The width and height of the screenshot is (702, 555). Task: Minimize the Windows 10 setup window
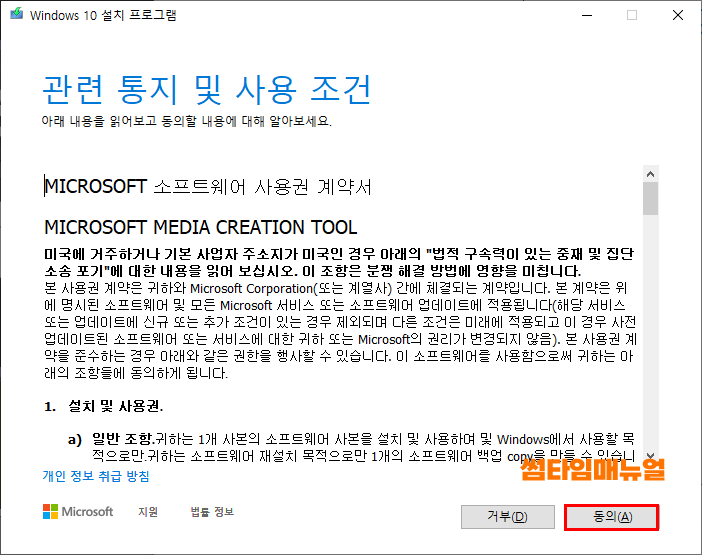click(587, 15)
